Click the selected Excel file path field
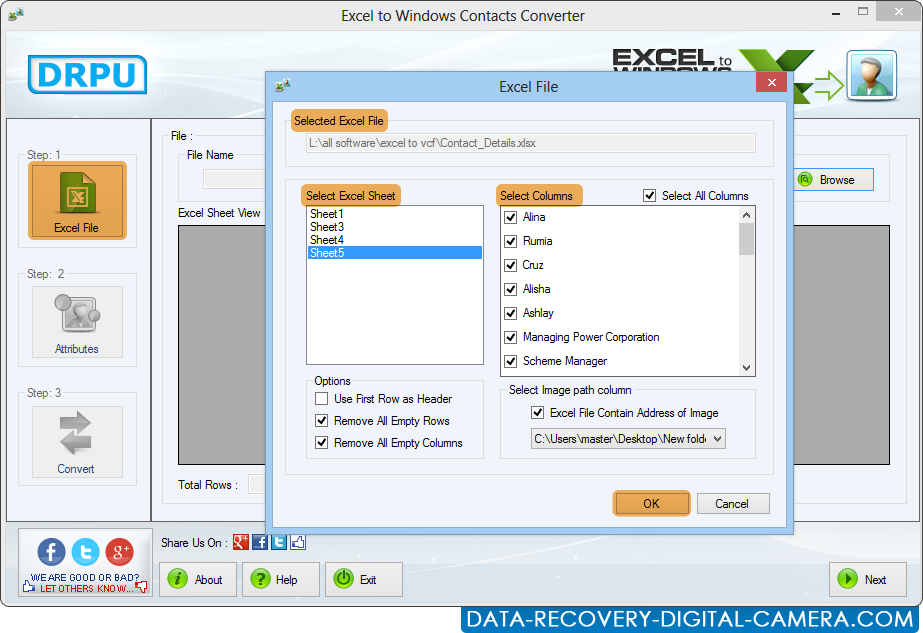 [x=530, y=143]
